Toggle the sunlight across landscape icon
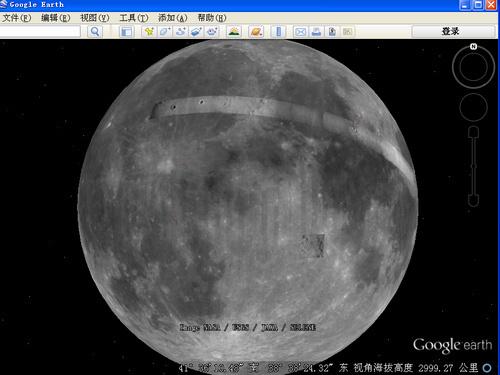 (234, 32)
